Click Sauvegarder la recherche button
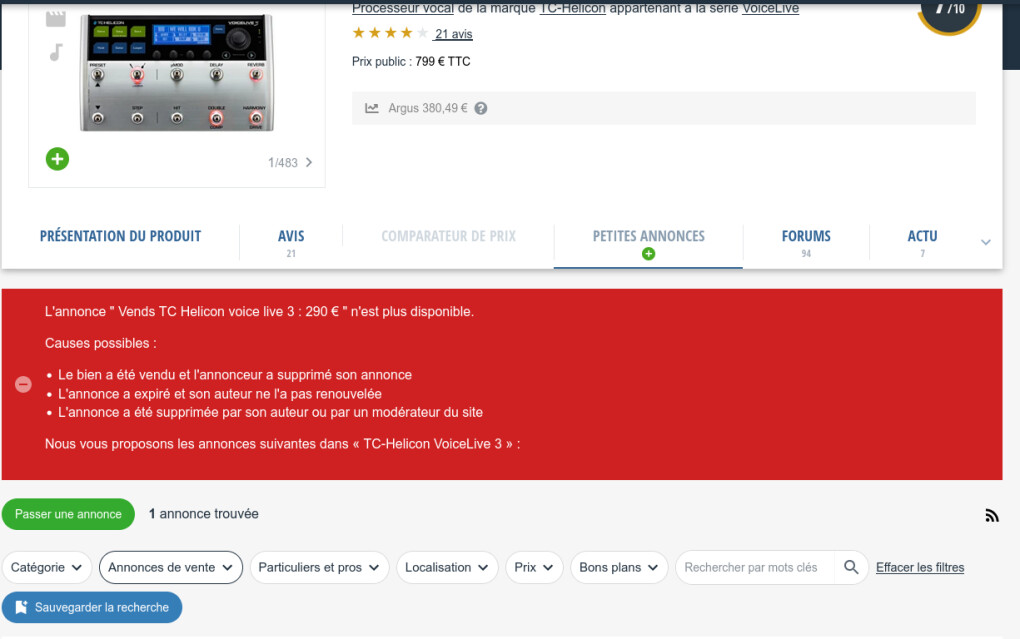Image resolution: width=1020 pixels, height=639 pixels. click(x=92, y=607)
